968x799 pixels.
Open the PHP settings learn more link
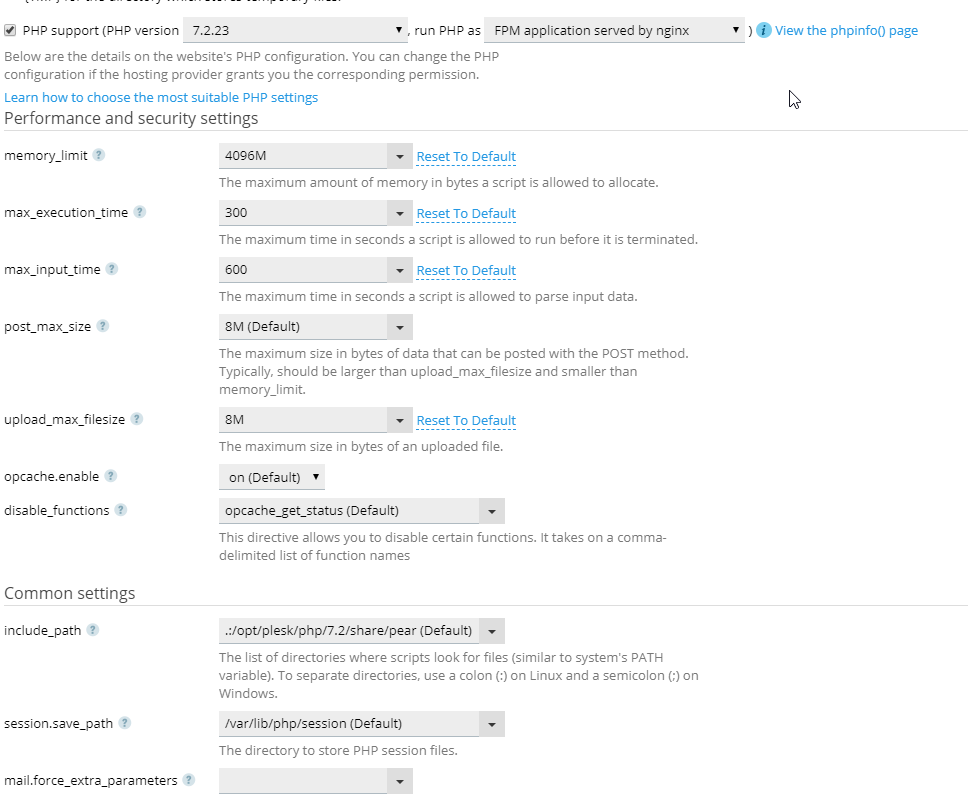161,97
